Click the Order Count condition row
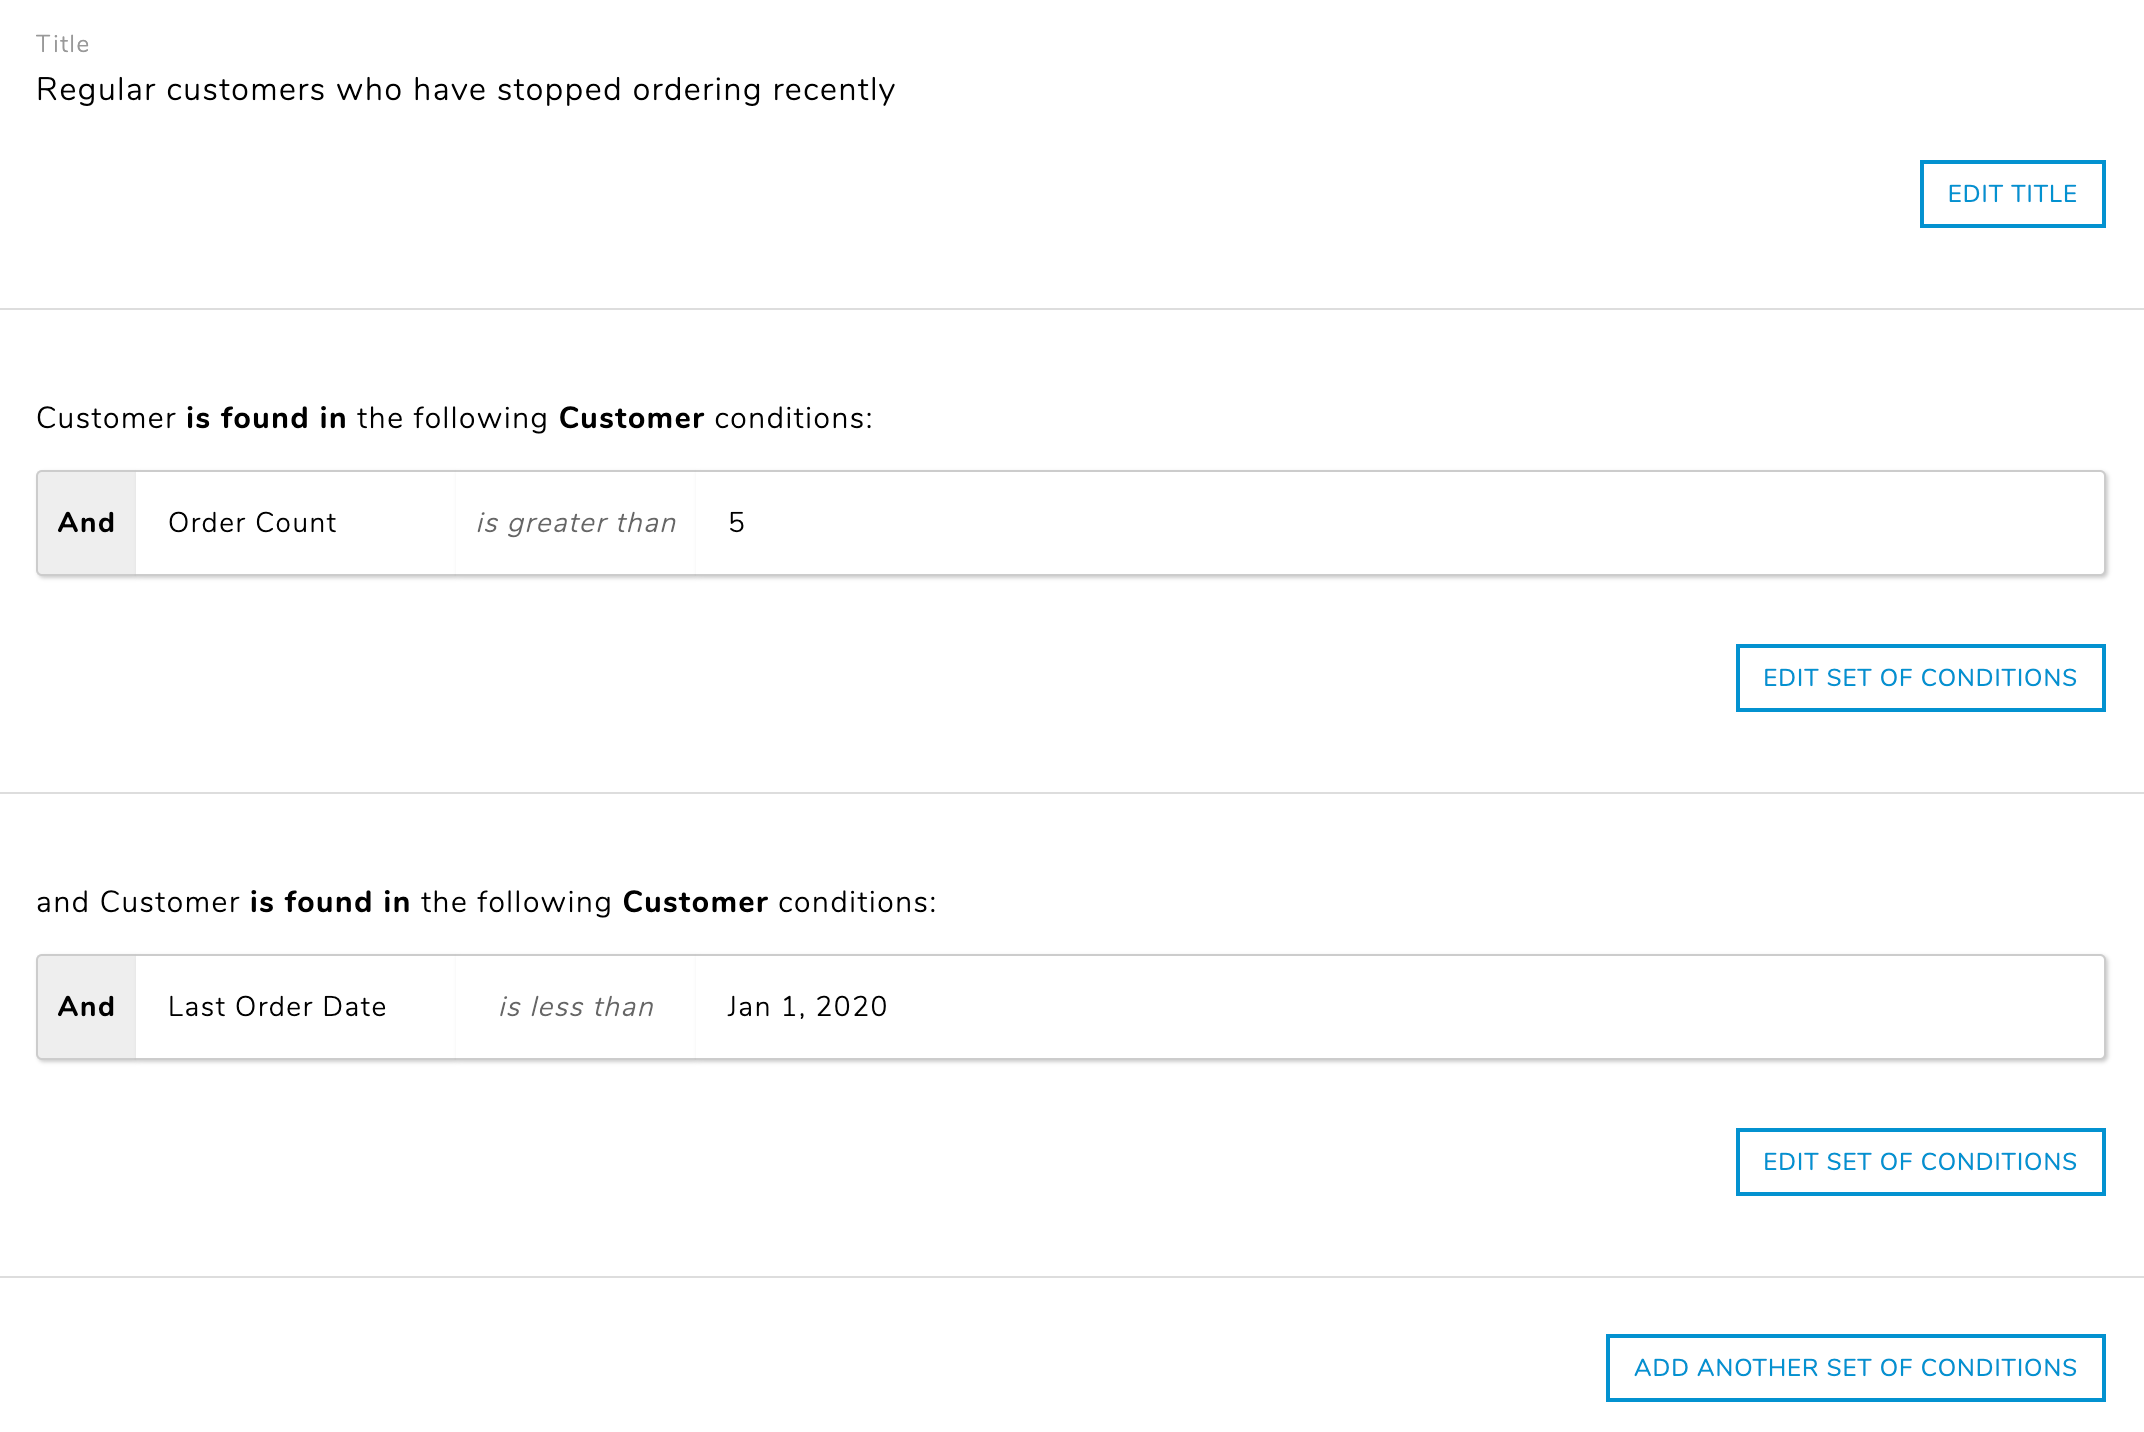The height and width of the screenshot is (1432, 2144). pos(1071,522)
